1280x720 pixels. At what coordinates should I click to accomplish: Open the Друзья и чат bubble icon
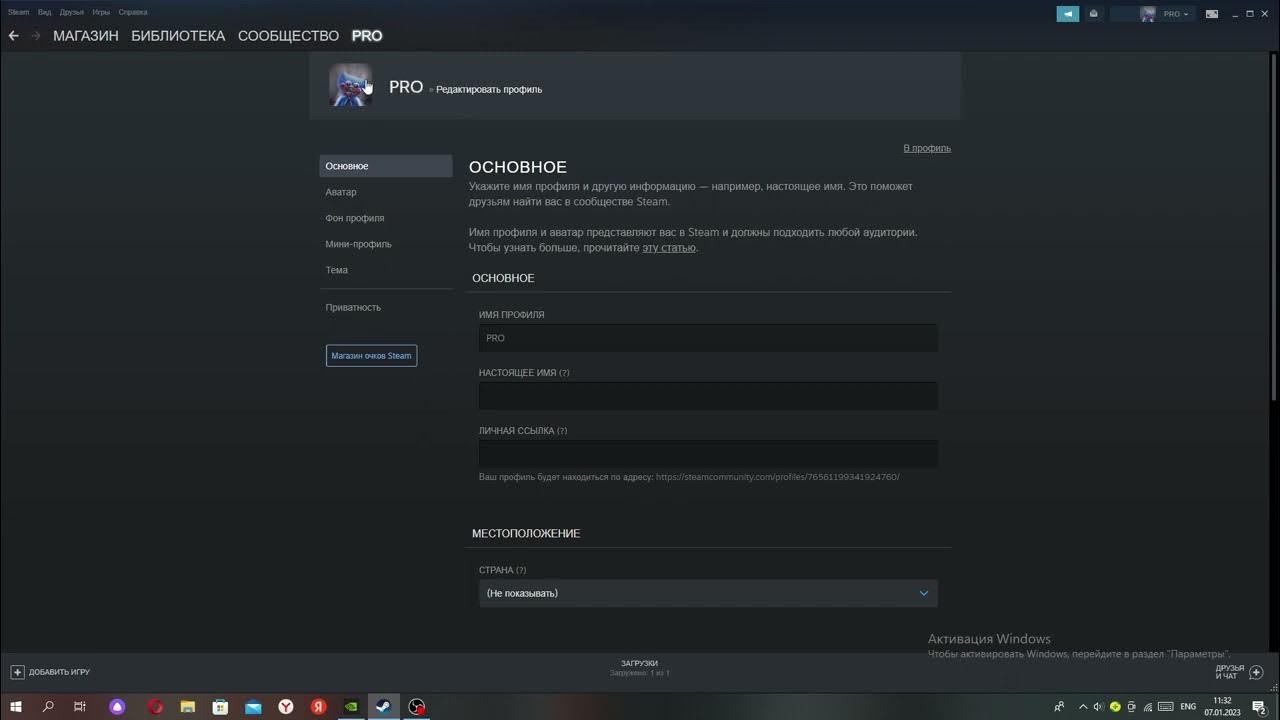click(x=1257, y=672)
